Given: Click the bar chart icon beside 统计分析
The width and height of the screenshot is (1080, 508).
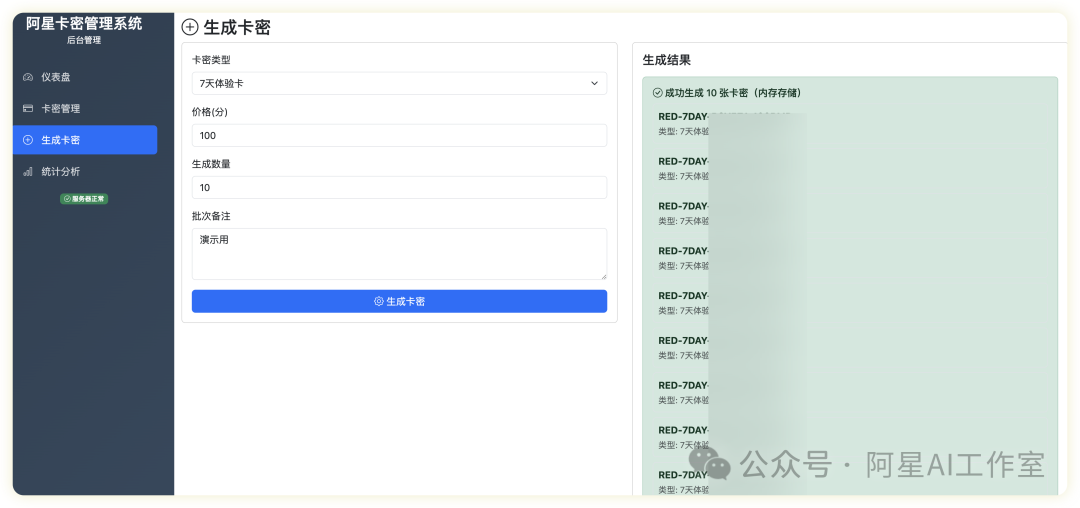Looking at the screenshot, I should [28, 171].
